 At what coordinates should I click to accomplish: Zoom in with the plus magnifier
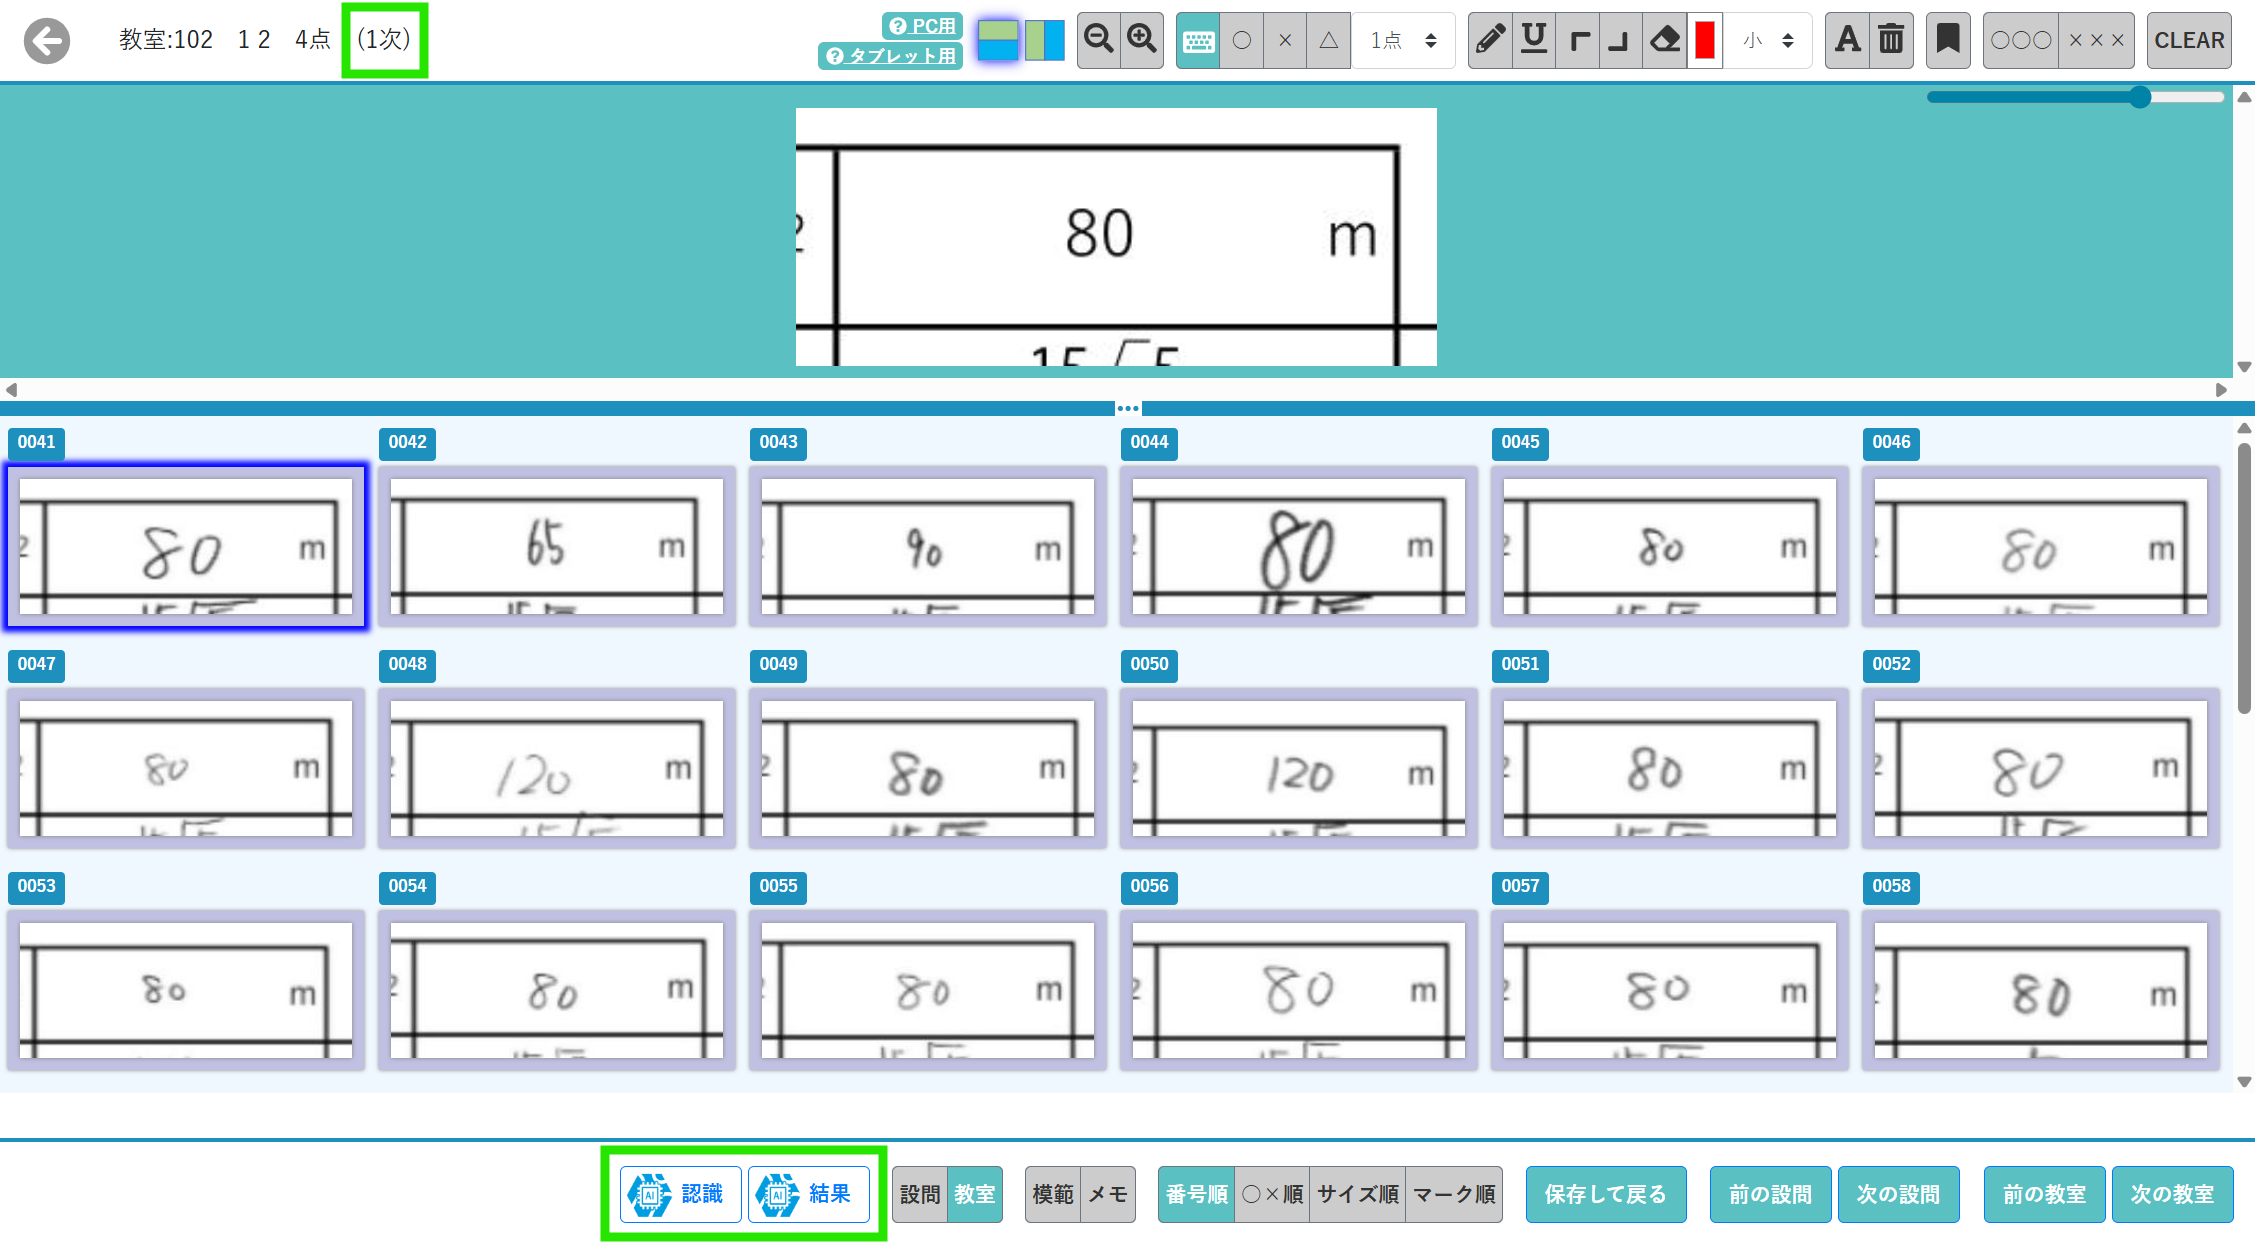tap(1141, 40)
